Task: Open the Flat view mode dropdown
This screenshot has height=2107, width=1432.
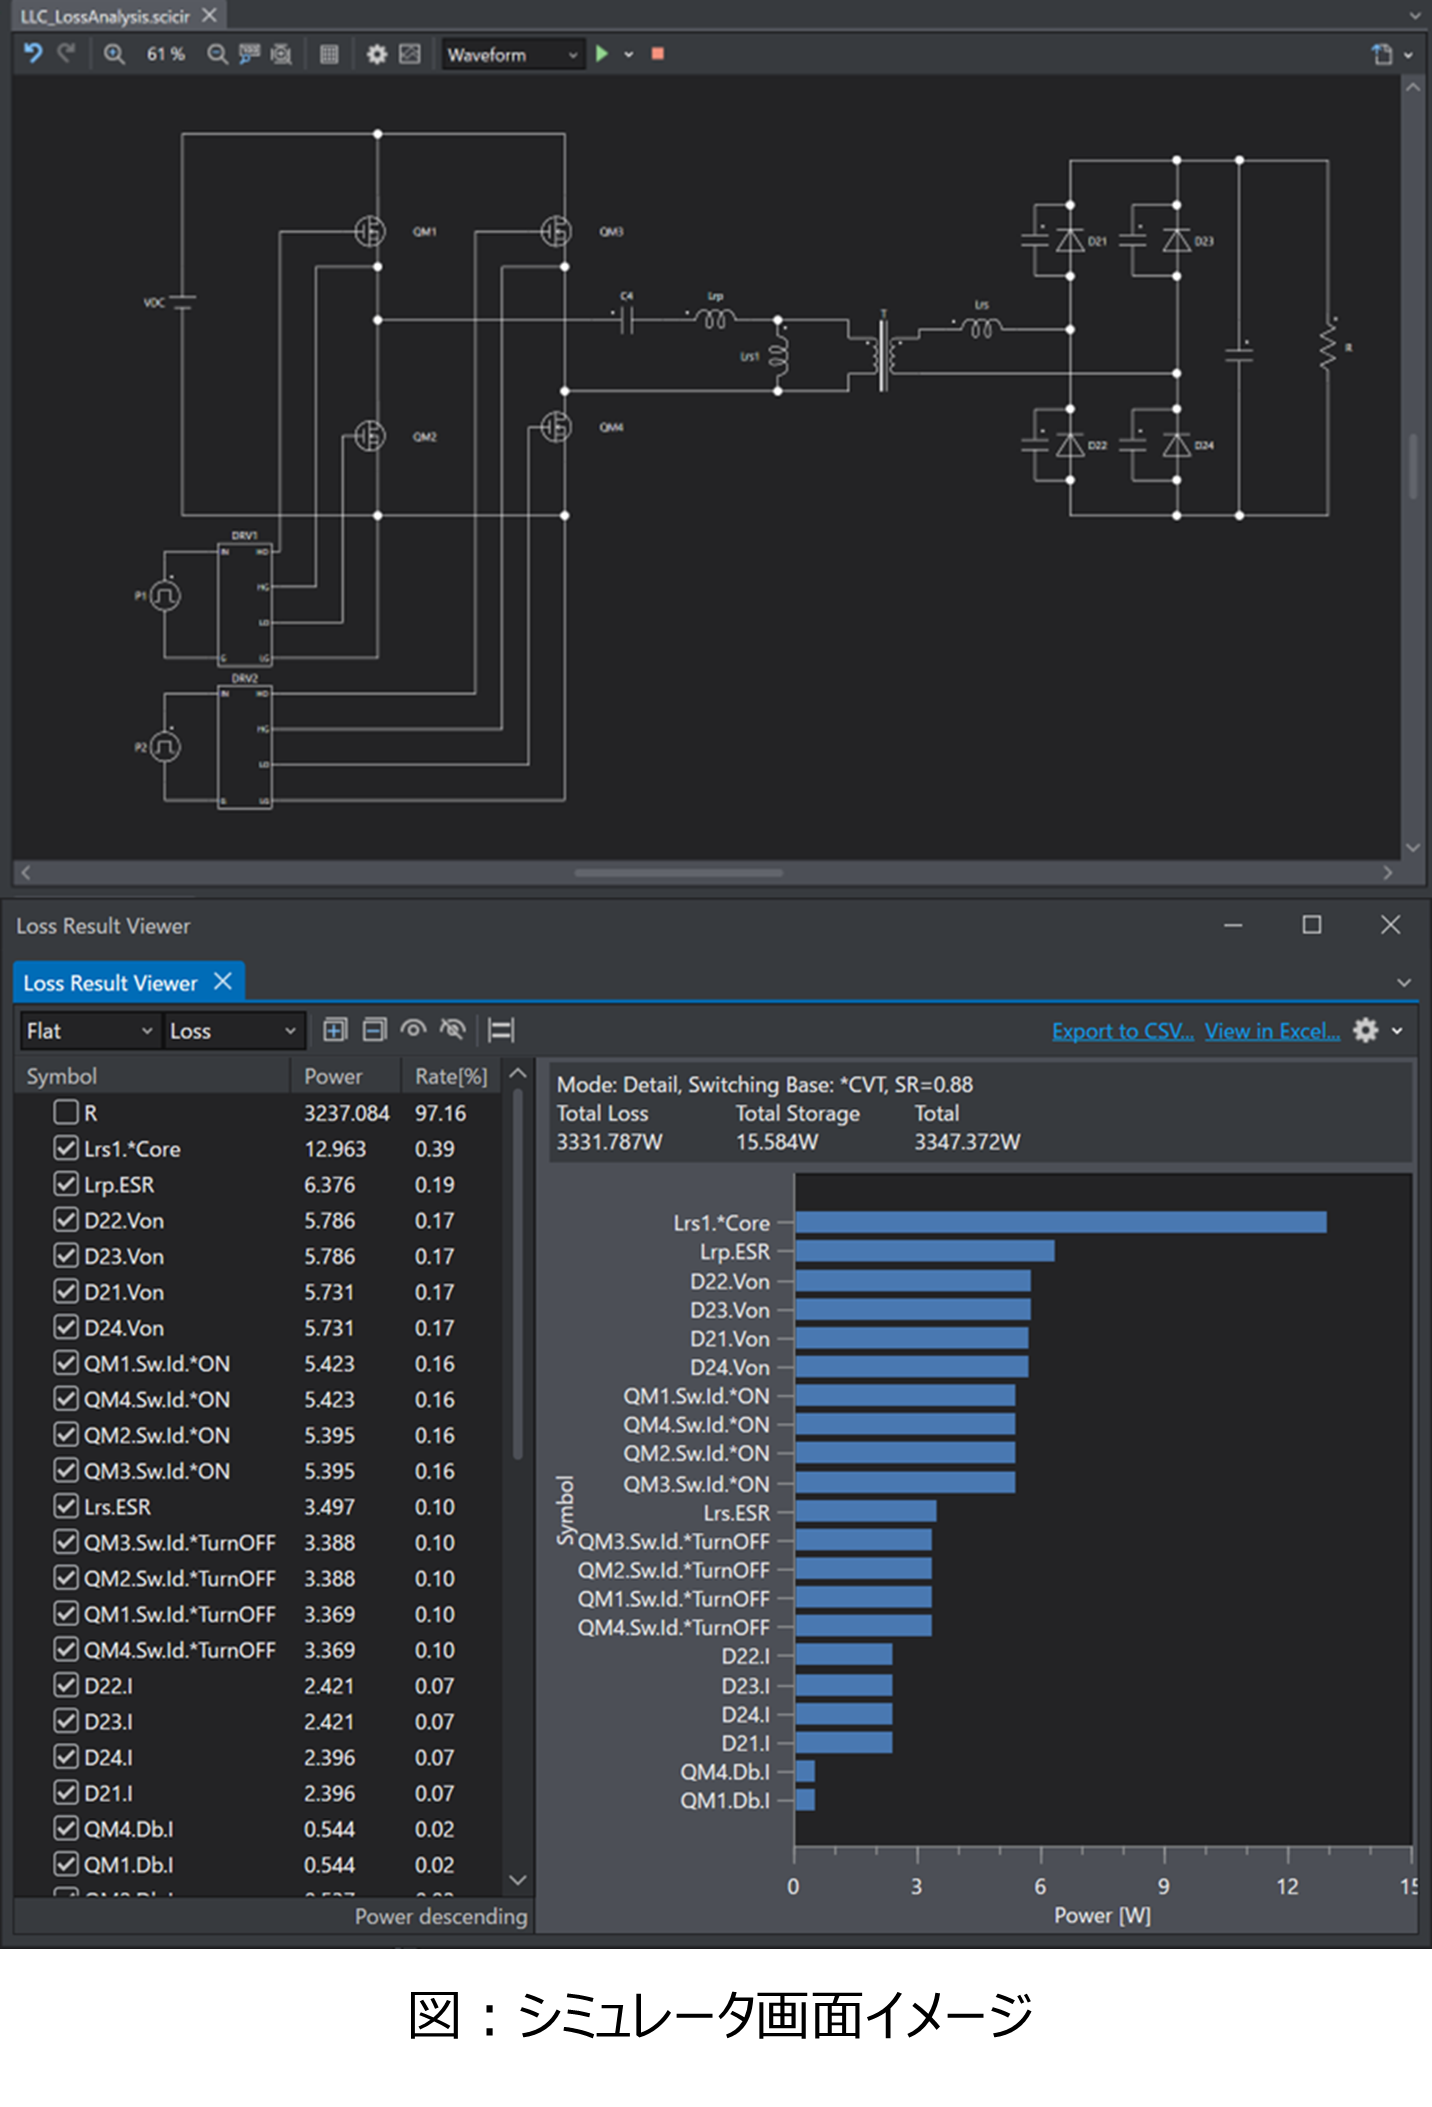Action: [x=89, y=1031]
